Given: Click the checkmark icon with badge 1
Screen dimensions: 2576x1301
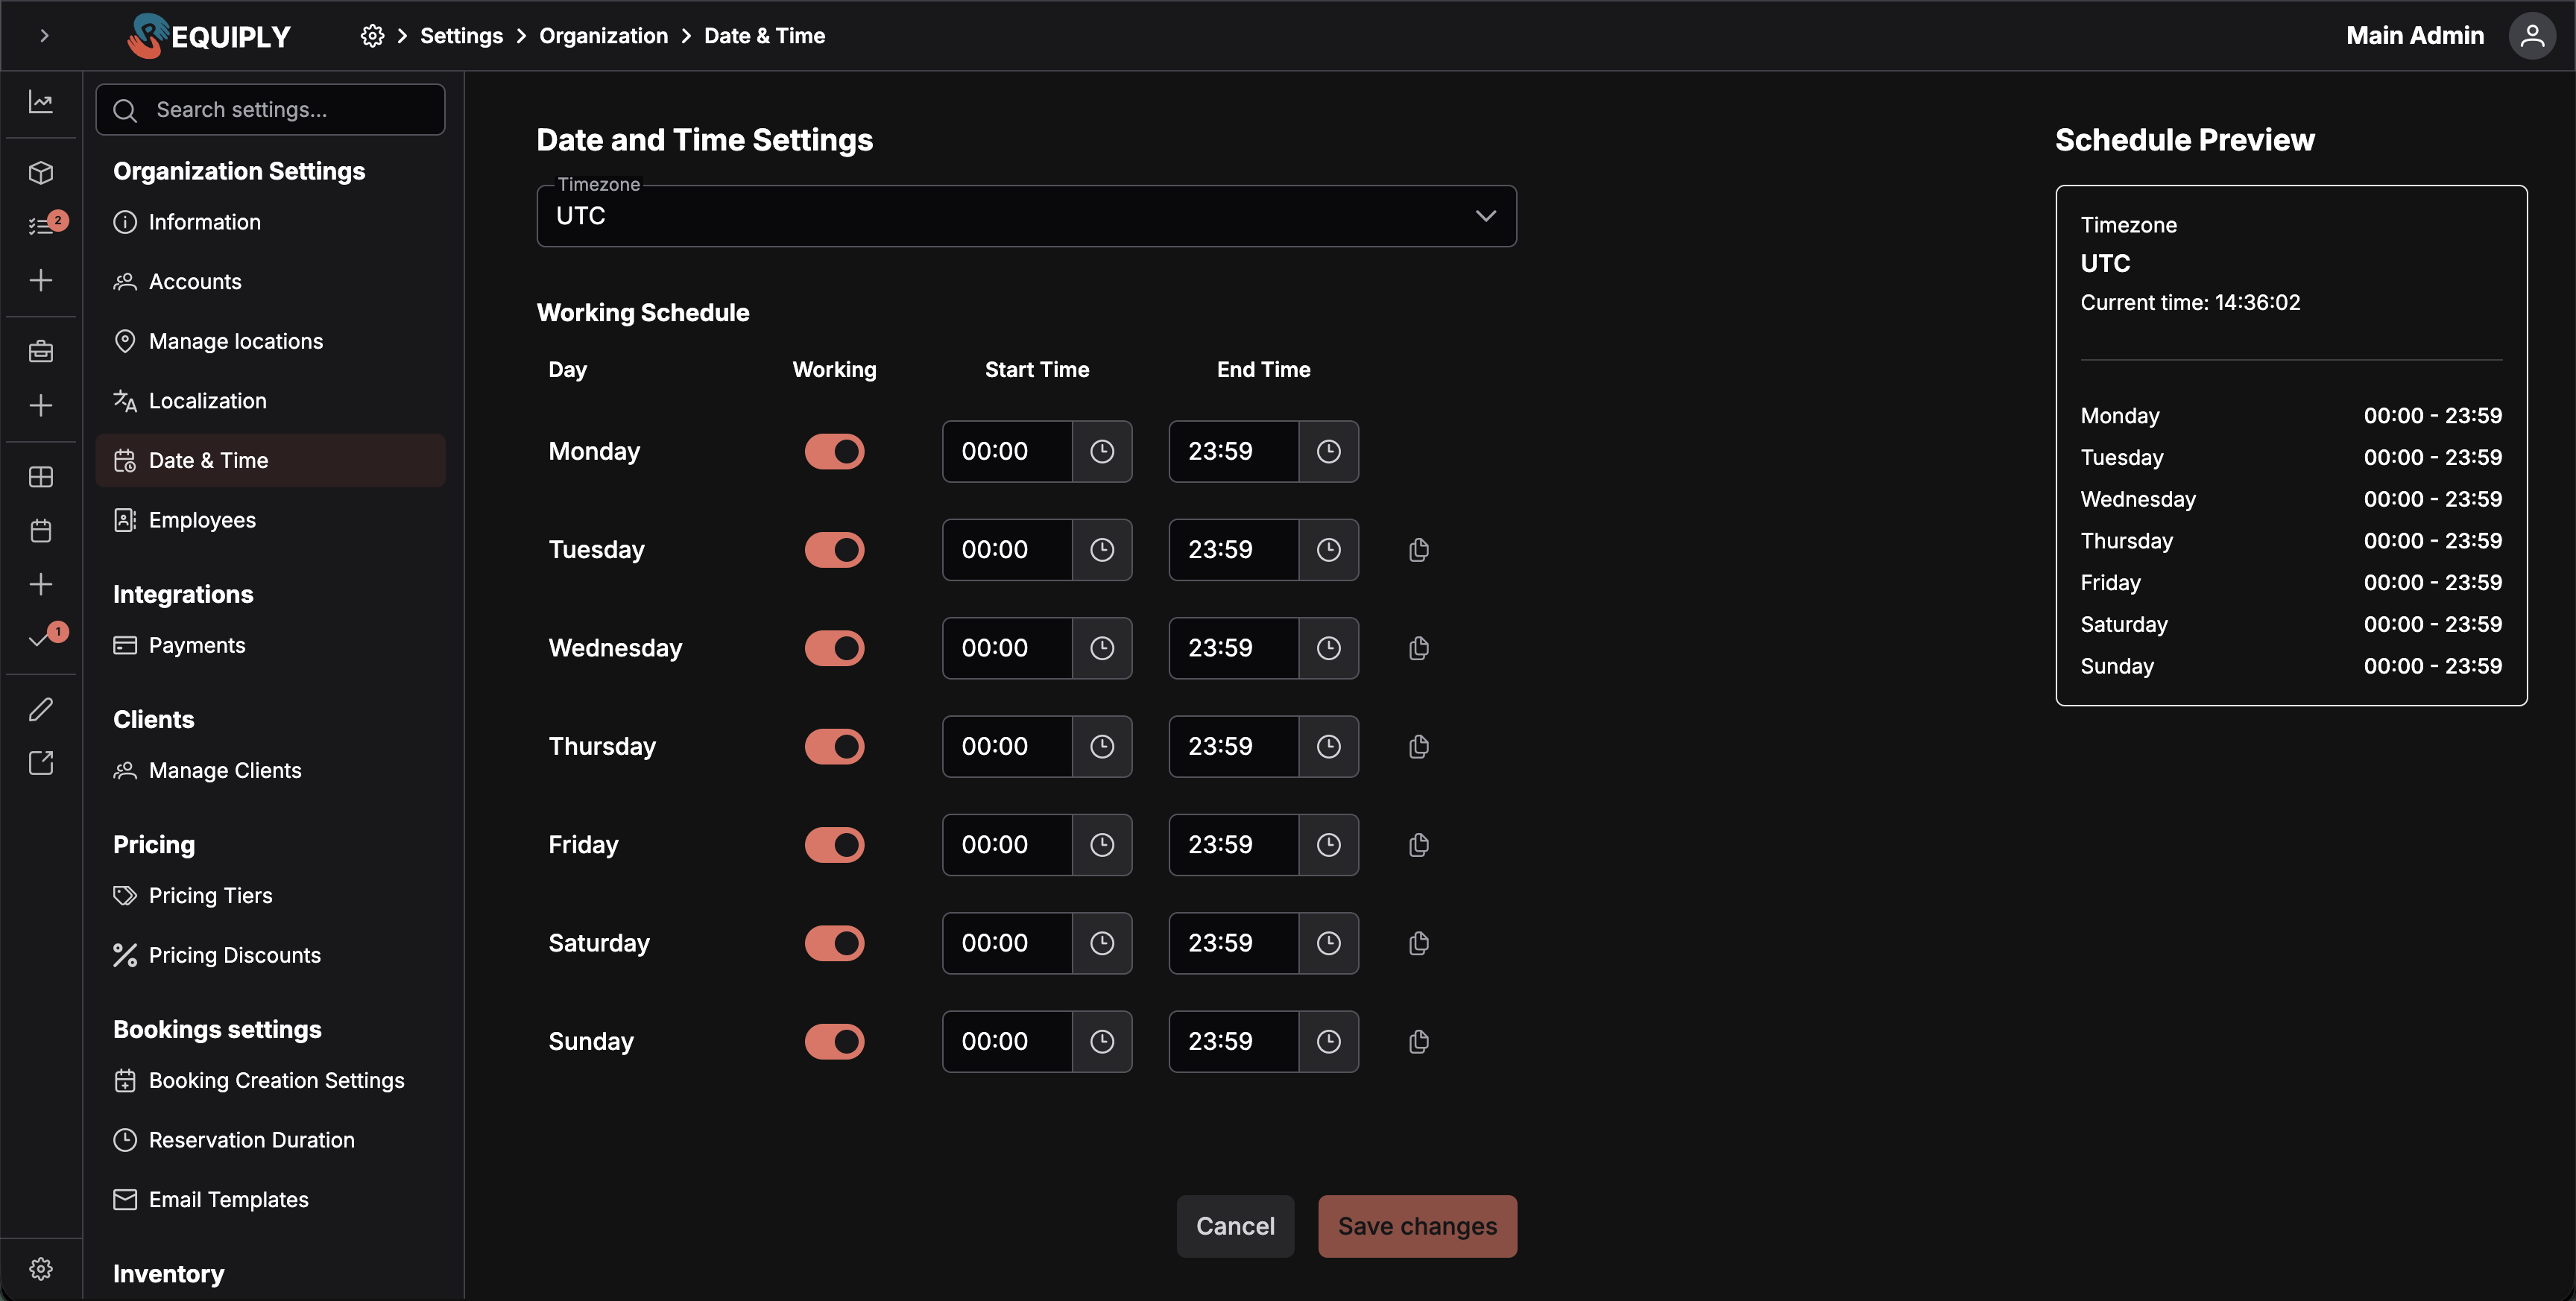Looking at the screenshot, I should tap(41, 638).
